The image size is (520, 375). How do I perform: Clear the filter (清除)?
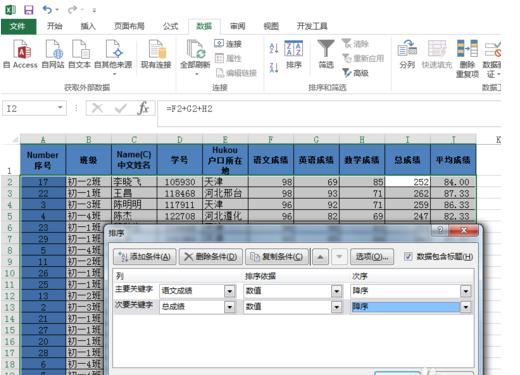tap(355, 44)
